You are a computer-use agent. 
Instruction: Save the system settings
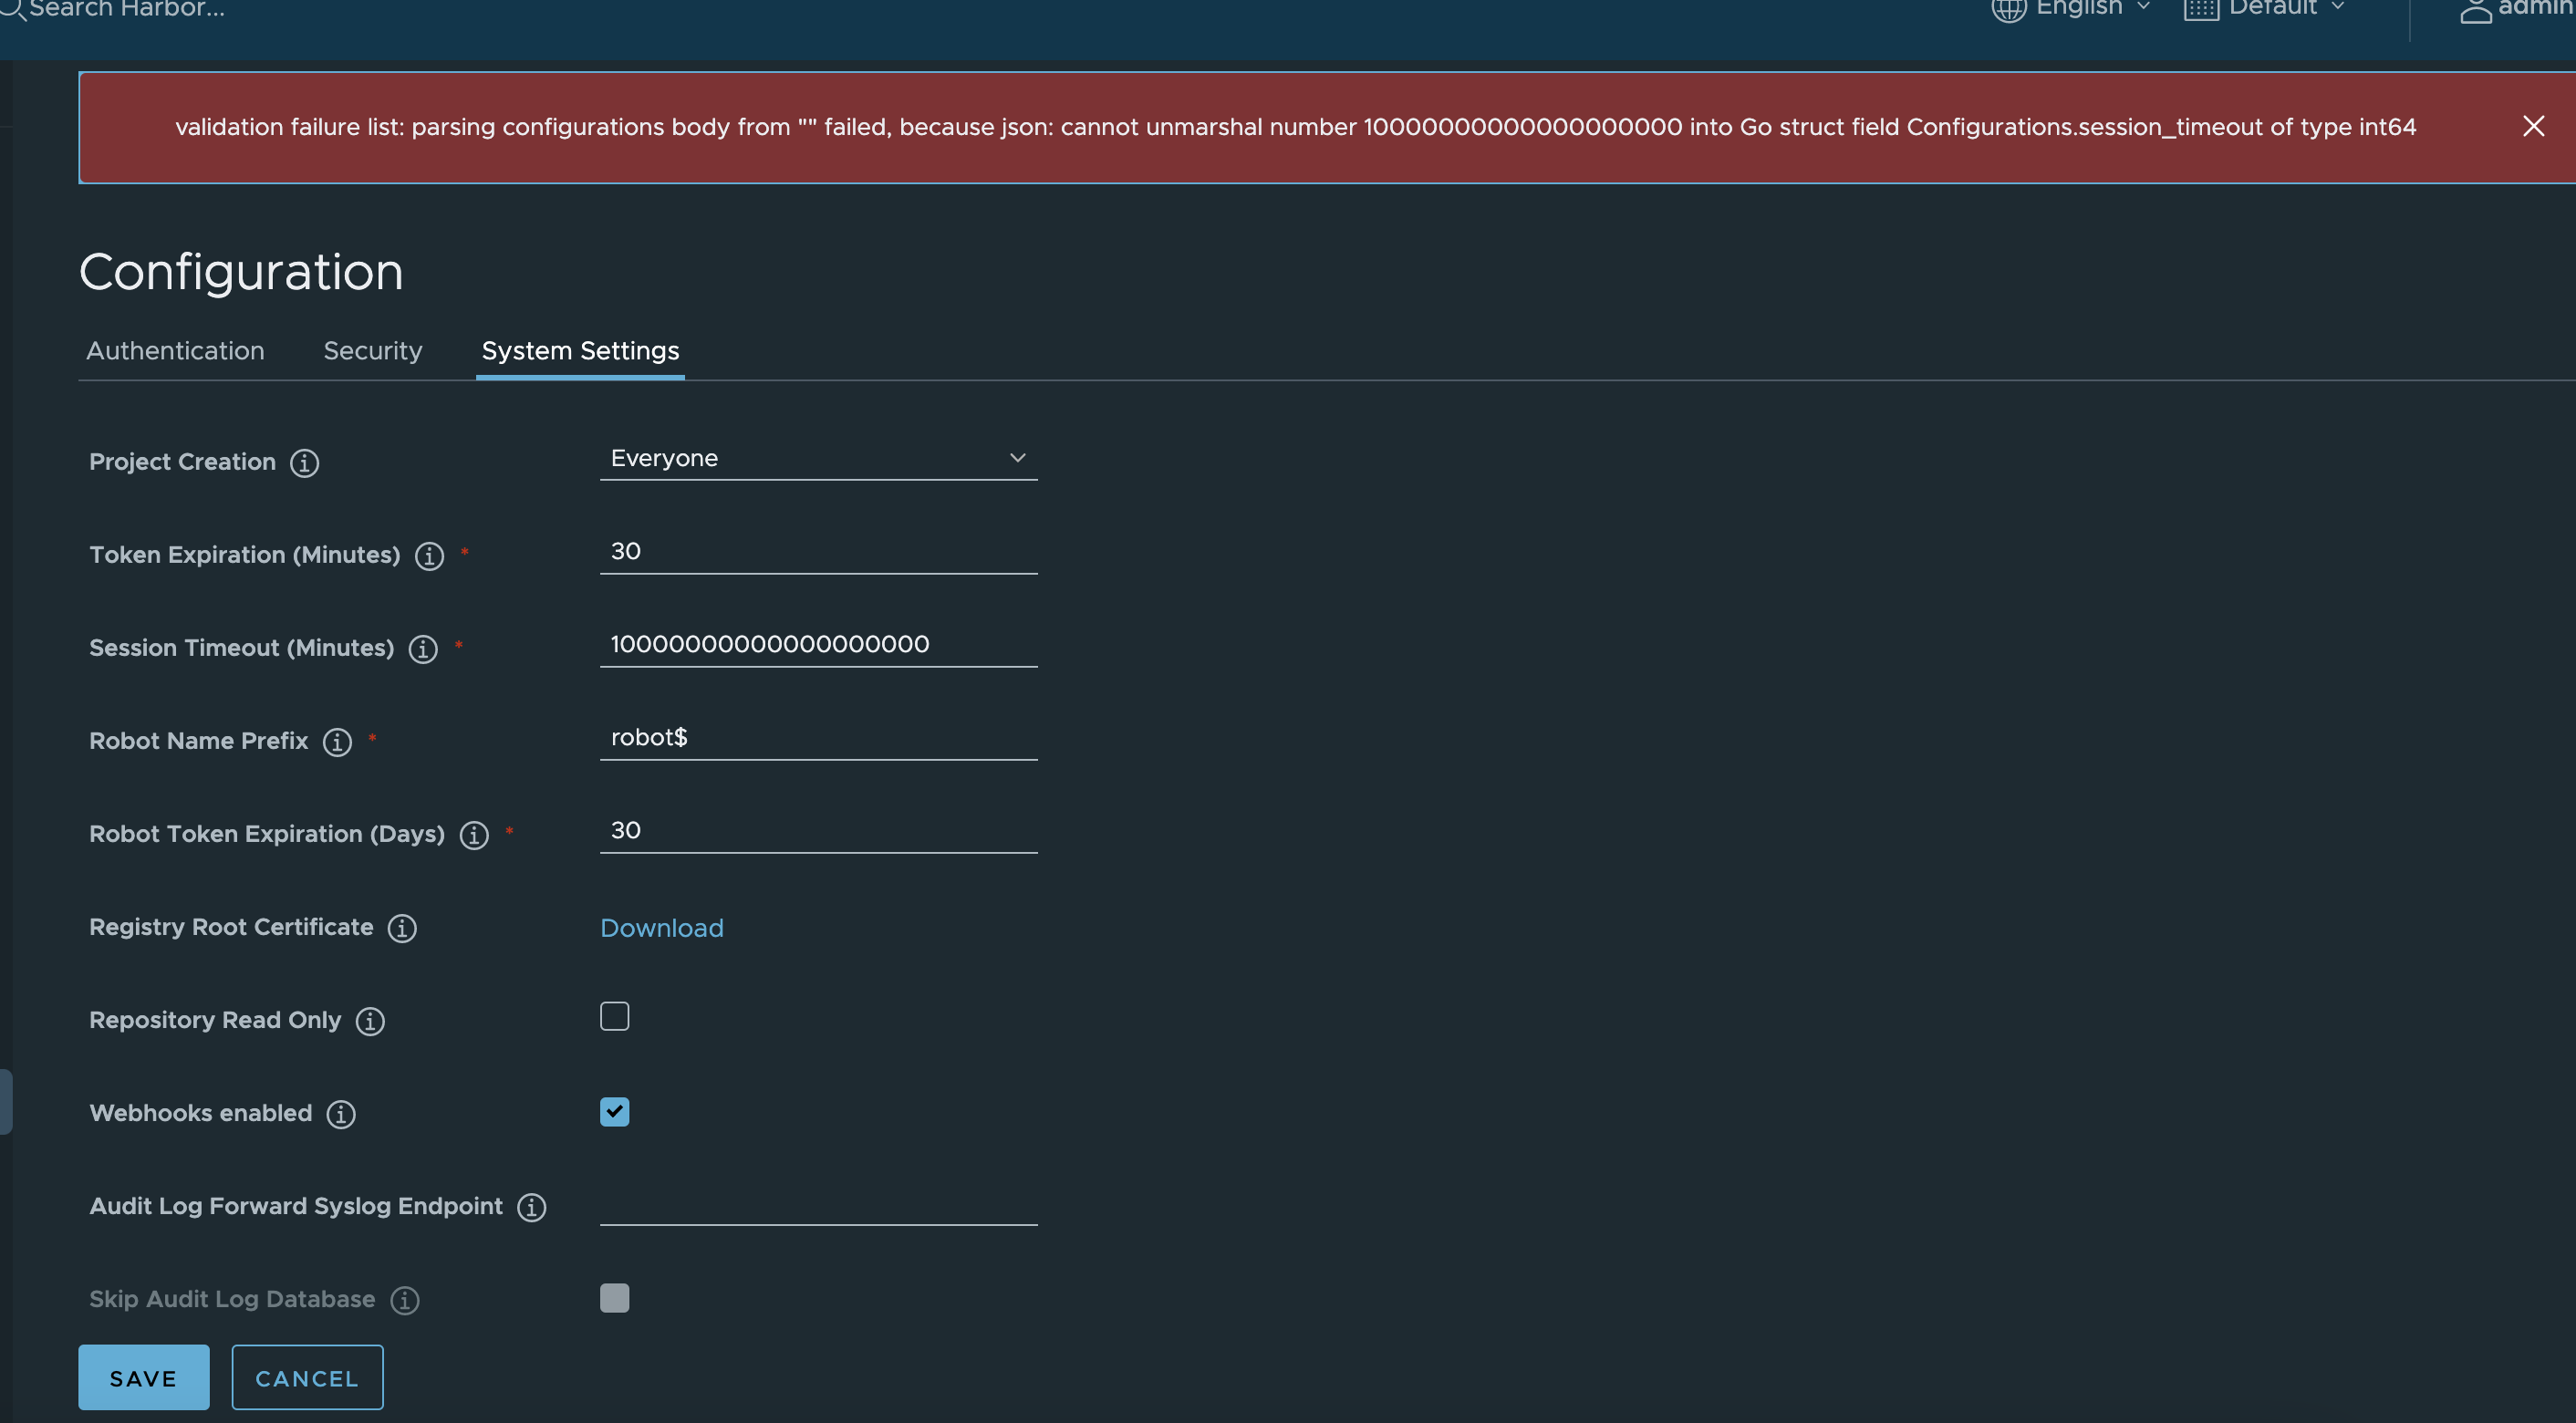tap(143, 1377)
